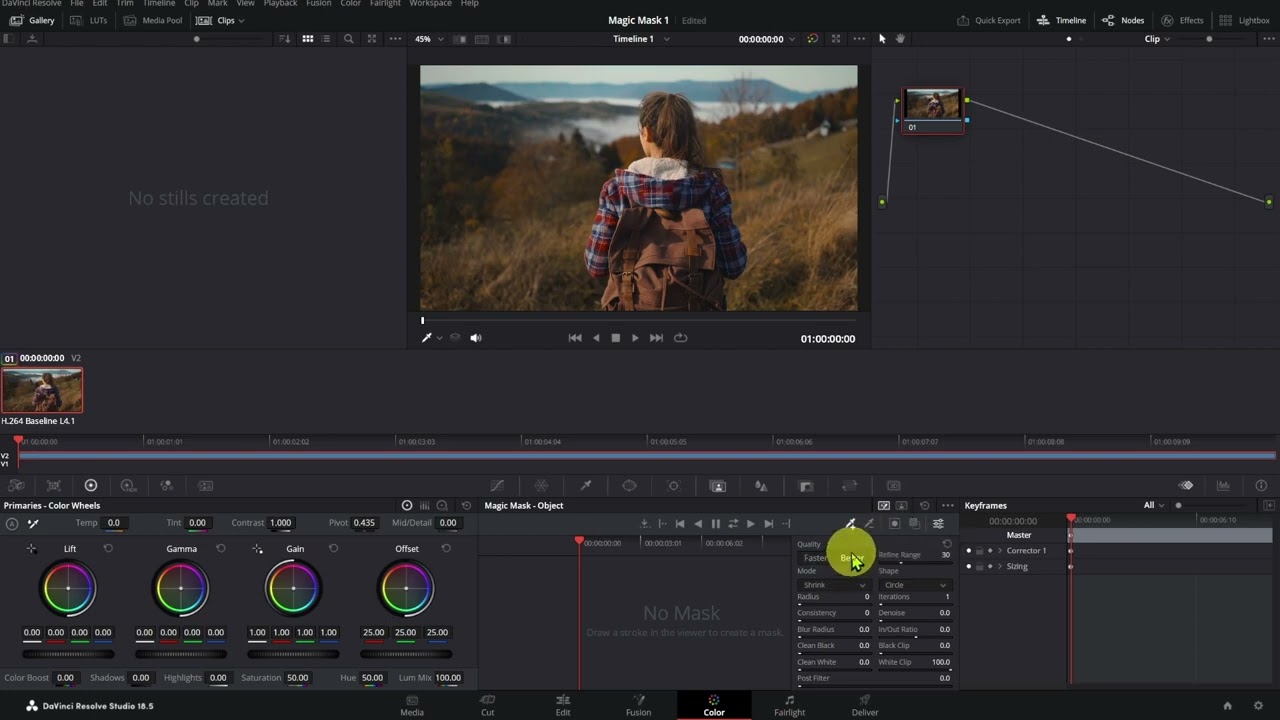Open the HDR color wheels palette
The height and width of the screenshot is (720, 1280).
pyautogui.click(x=128, y=486)
